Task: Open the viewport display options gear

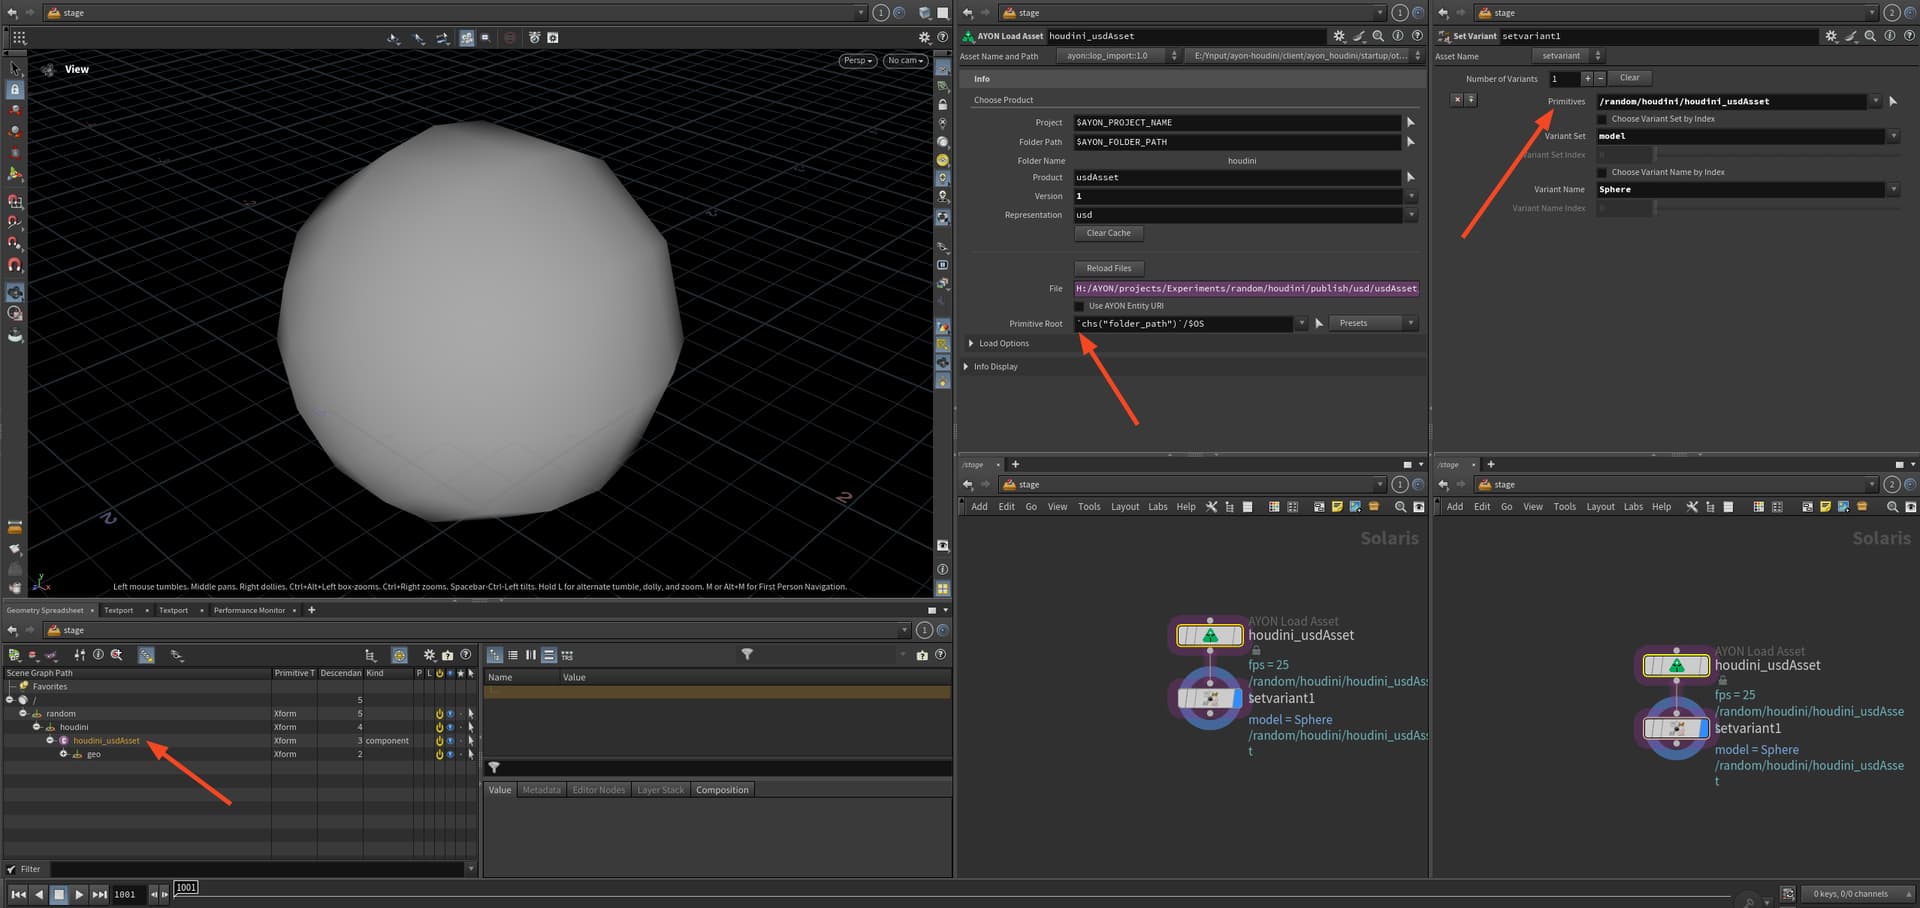Action: 924,37
